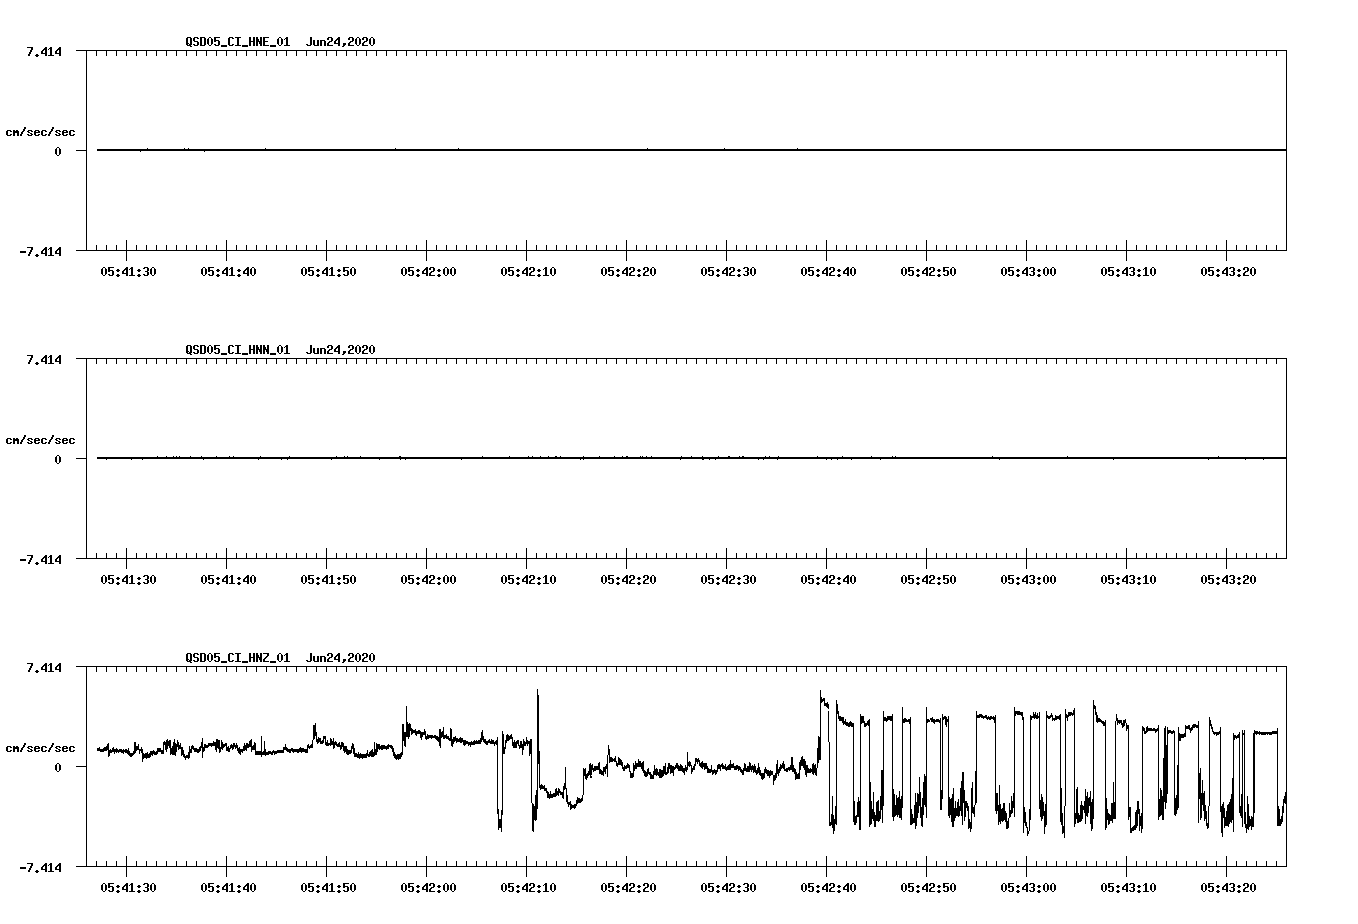Click the QSD05_CI_HNZ_01 Jun24,2020 title
Viewport: 1358px width, 924px height.
click(x=280, y=658)
